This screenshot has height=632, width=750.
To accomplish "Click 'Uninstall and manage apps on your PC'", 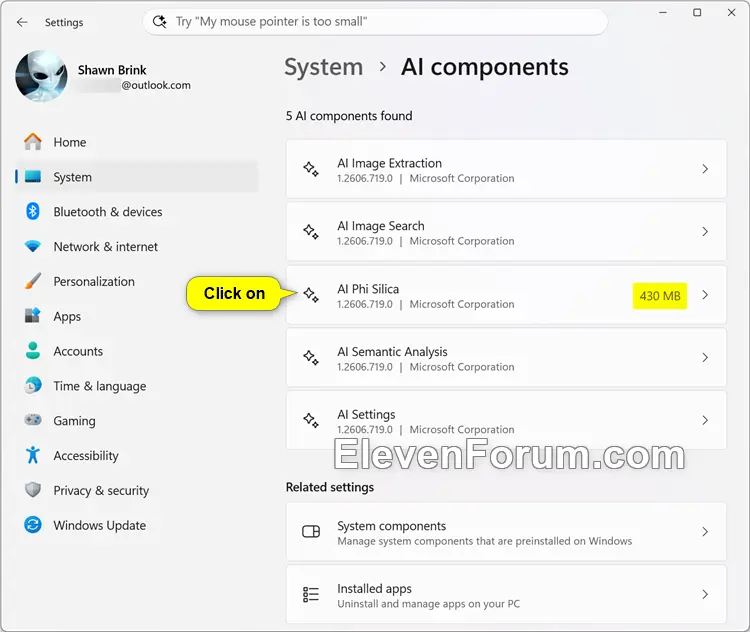I will tap(428, 604).
